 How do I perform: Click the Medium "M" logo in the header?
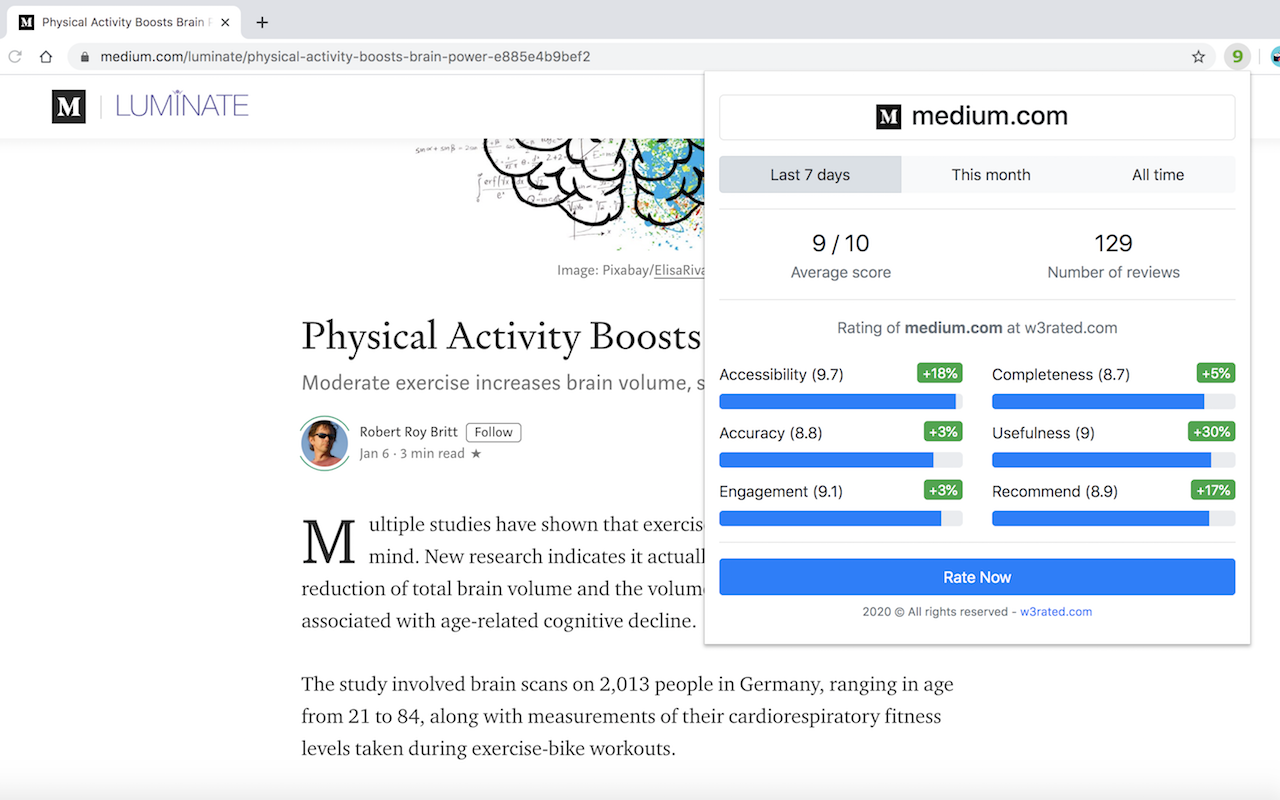[x=68, y=106]
